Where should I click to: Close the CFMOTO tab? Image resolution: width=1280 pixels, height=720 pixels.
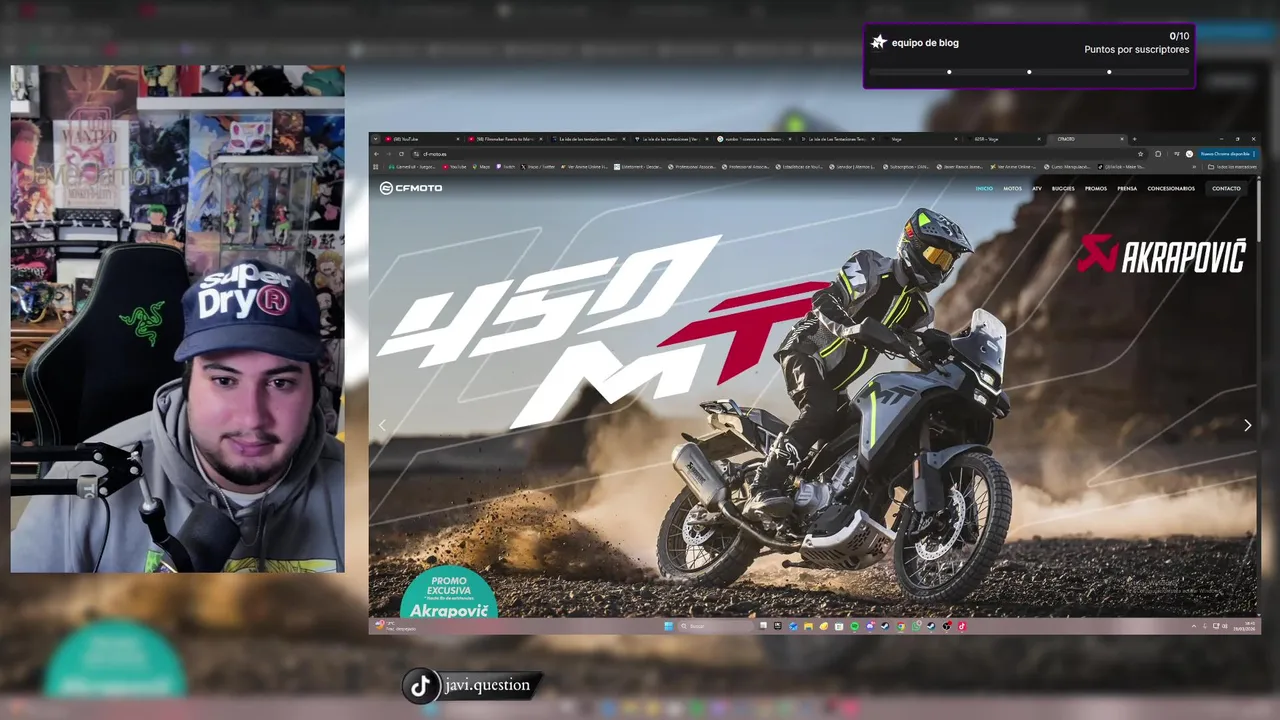pos(1122,139)
